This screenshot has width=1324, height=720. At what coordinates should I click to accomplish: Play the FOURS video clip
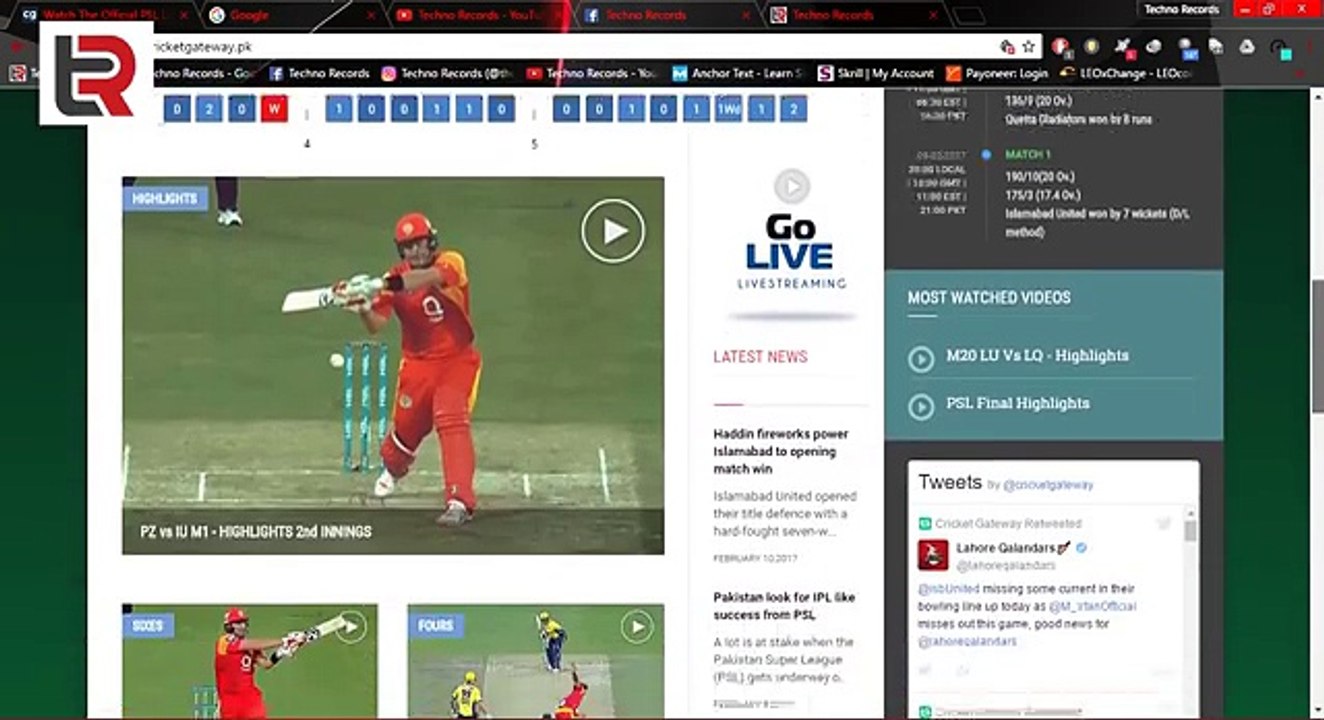[637, 627]
